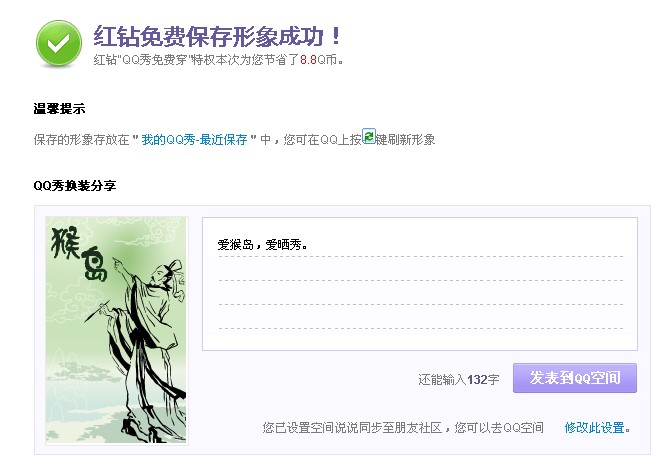
Task: Click the 保存的形象存放在 hint text
Action: click(x=81, y=139)
